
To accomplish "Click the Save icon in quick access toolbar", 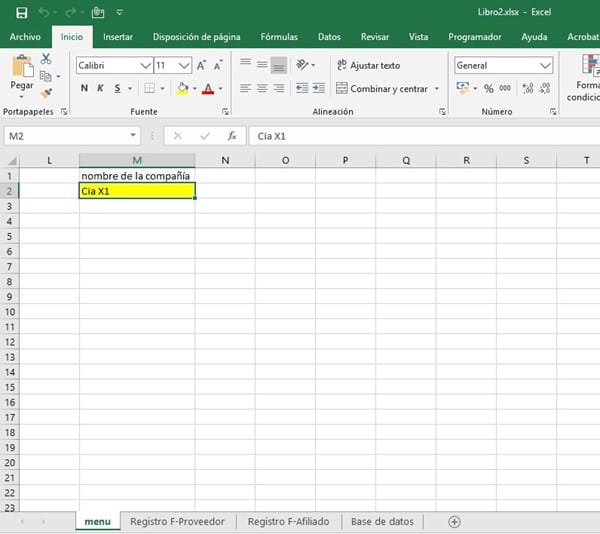I will tap(21, 12).
